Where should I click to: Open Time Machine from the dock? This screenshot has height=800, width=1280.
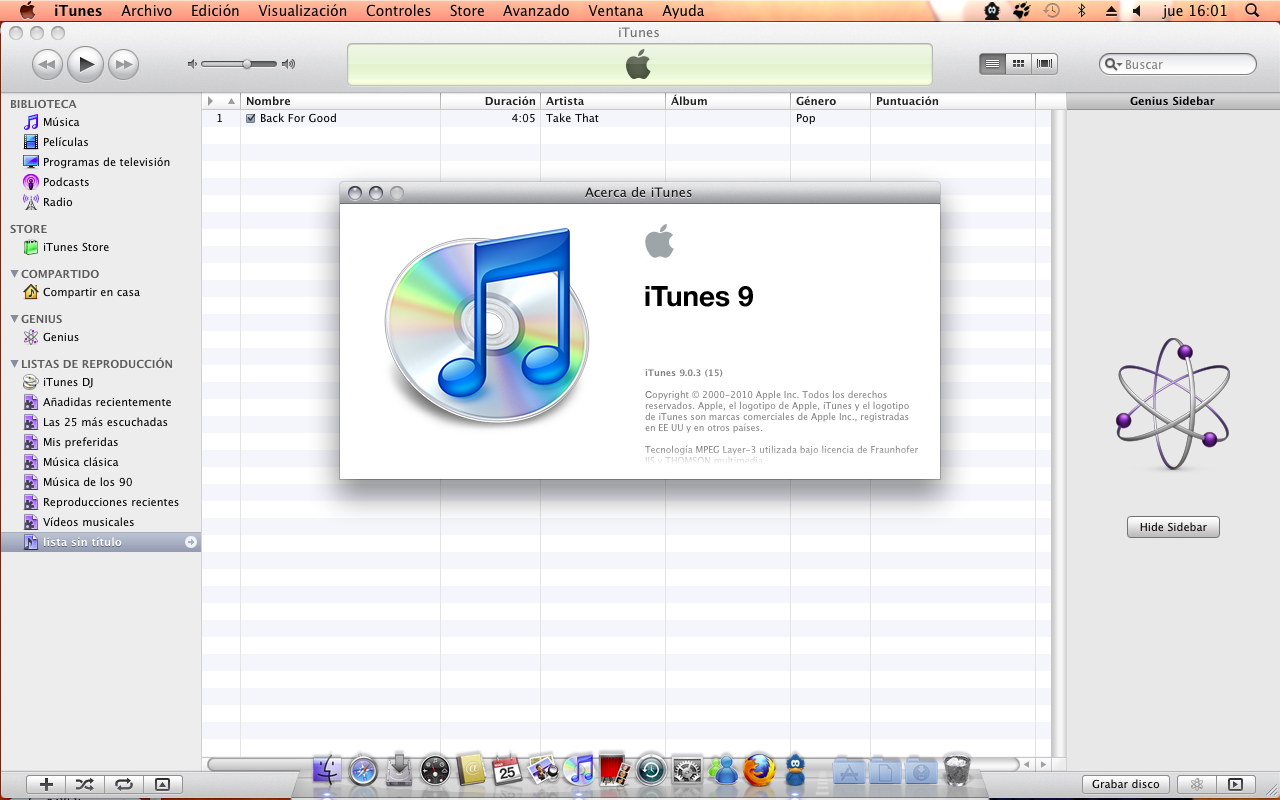pyautogui.click(x=651, y=770)
